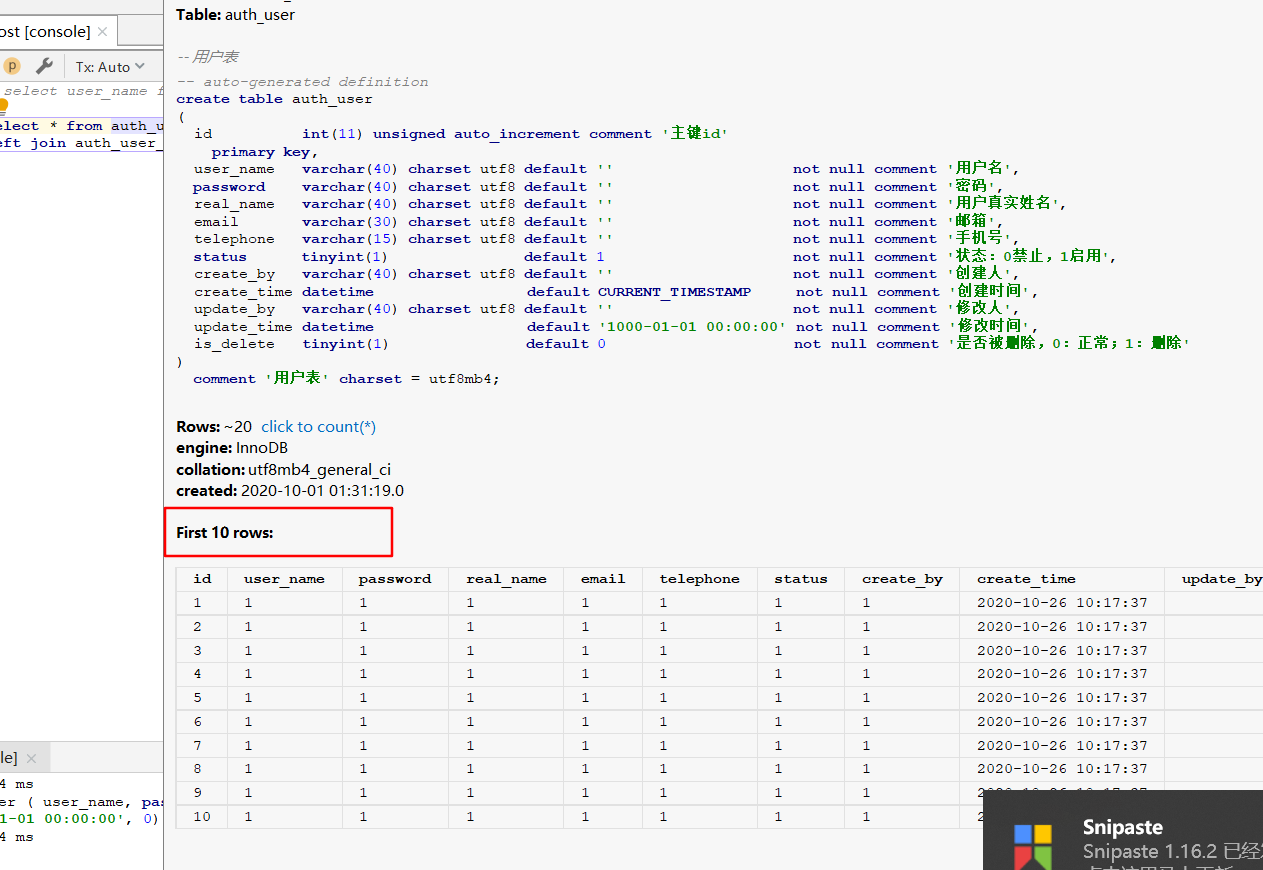The image size is (1263, 870).
Task: Close the [console] editor tab
Action: point(103,32)
